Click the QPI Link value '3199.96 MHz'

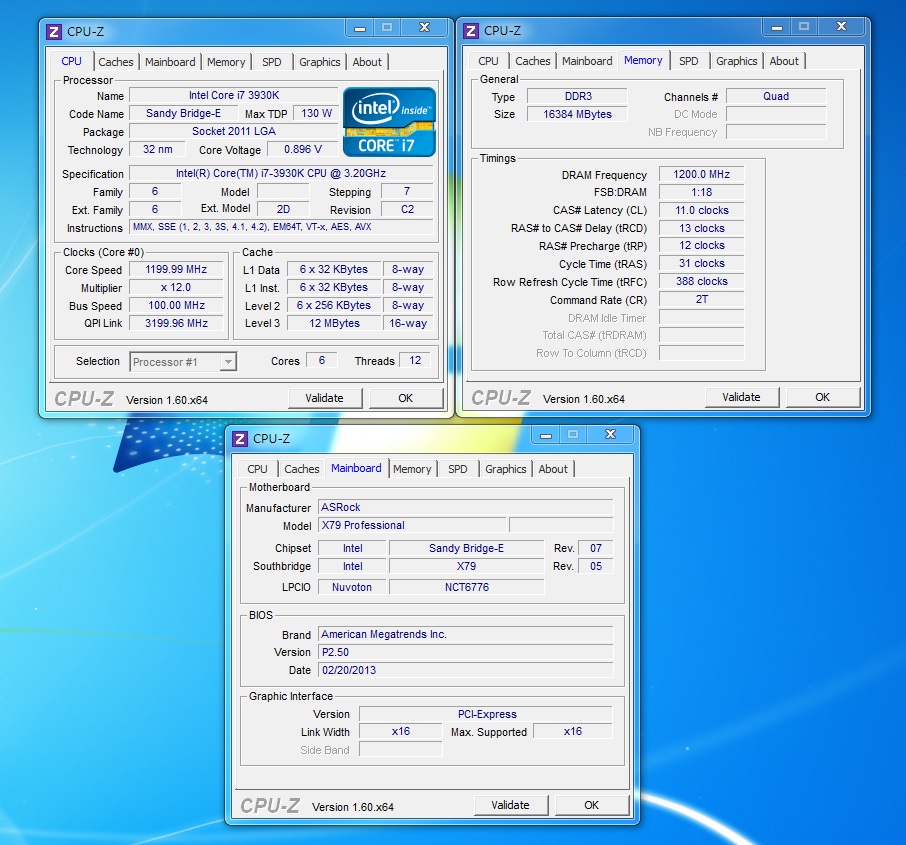coord(176,323)
